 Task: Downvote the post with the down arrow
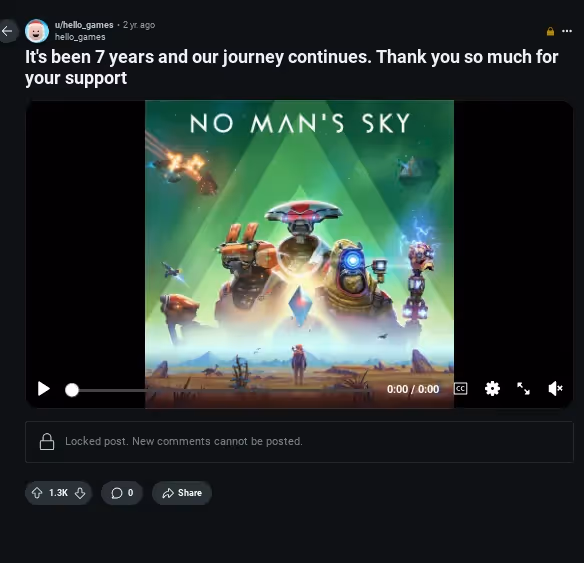(80, 493)
